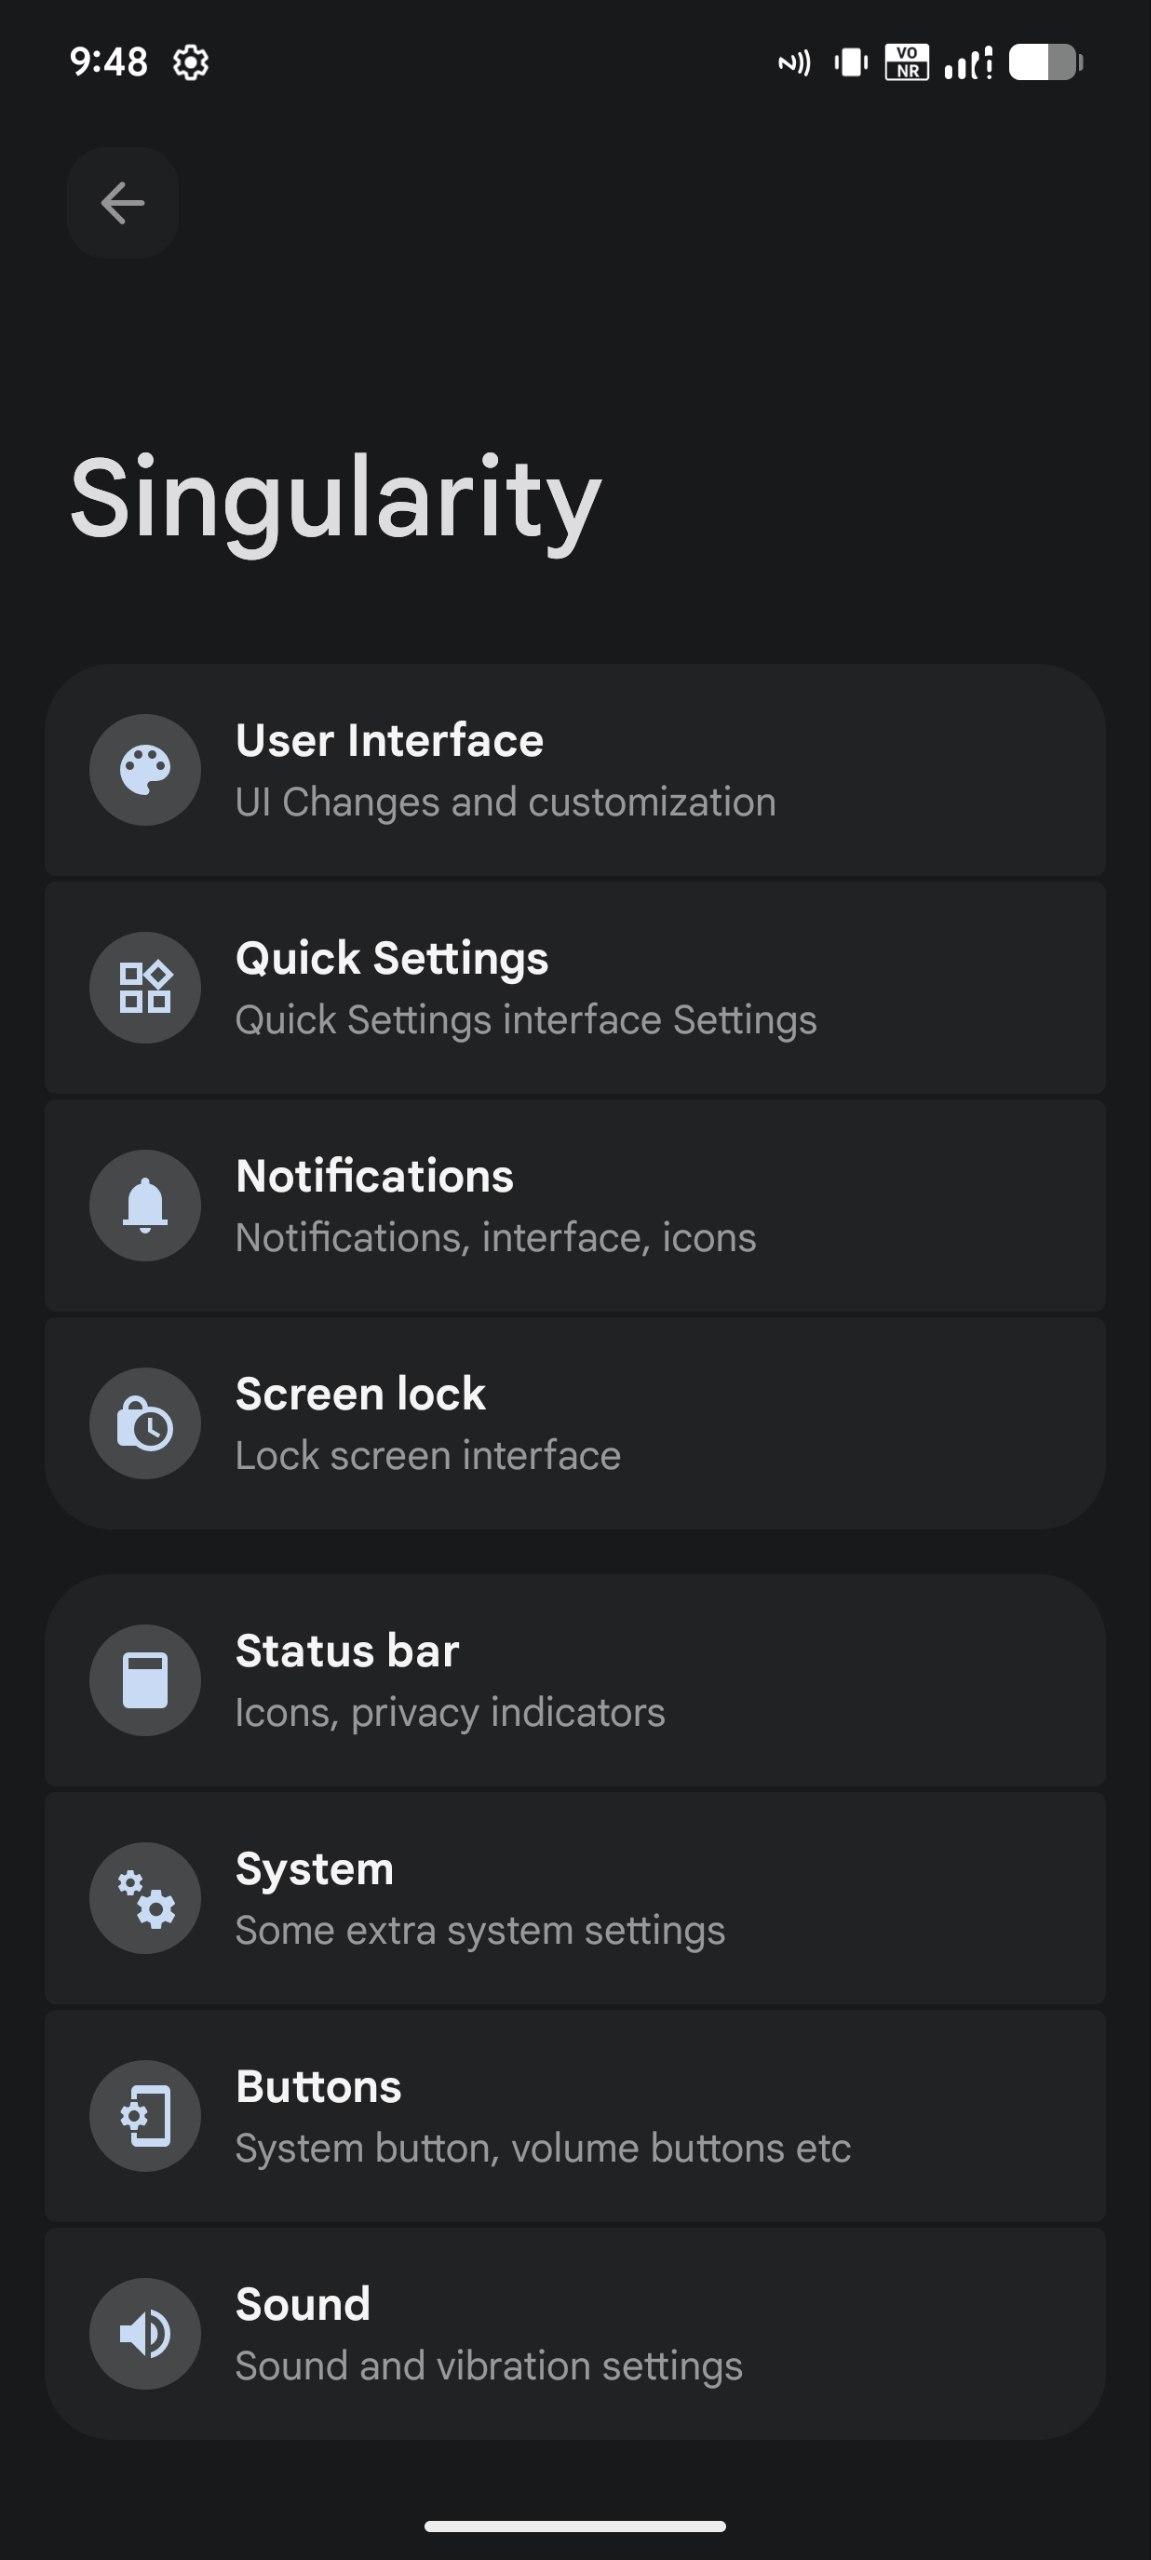The height and width of the screenshot is (2560, 1151).
Task: Tap the Buttons phone-gear icon
Action: (x=145, y=2116)
